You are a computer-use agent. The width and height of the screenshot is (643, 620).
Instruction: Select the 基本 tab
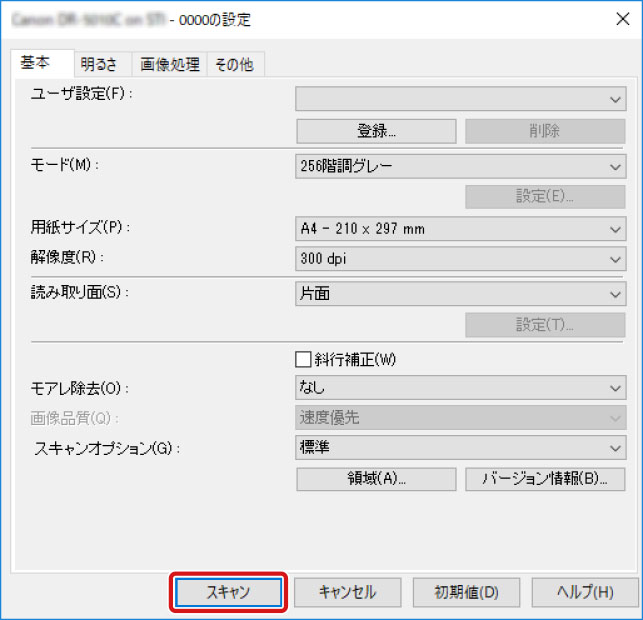click(40, 63)
